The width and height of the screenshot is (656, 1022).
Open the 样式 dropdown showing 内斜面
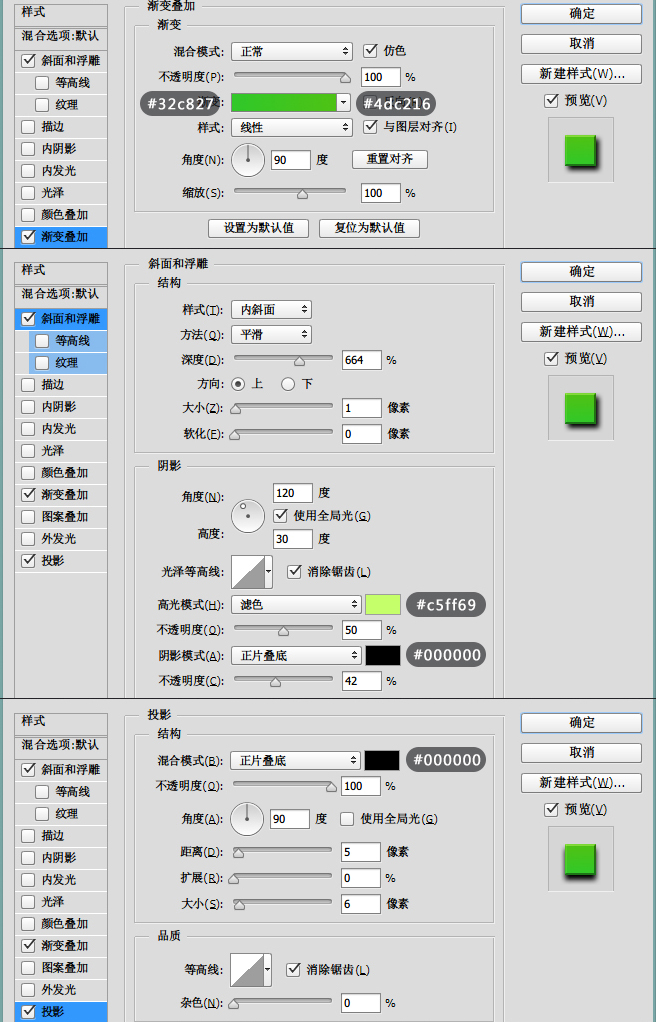click(271, 310)
